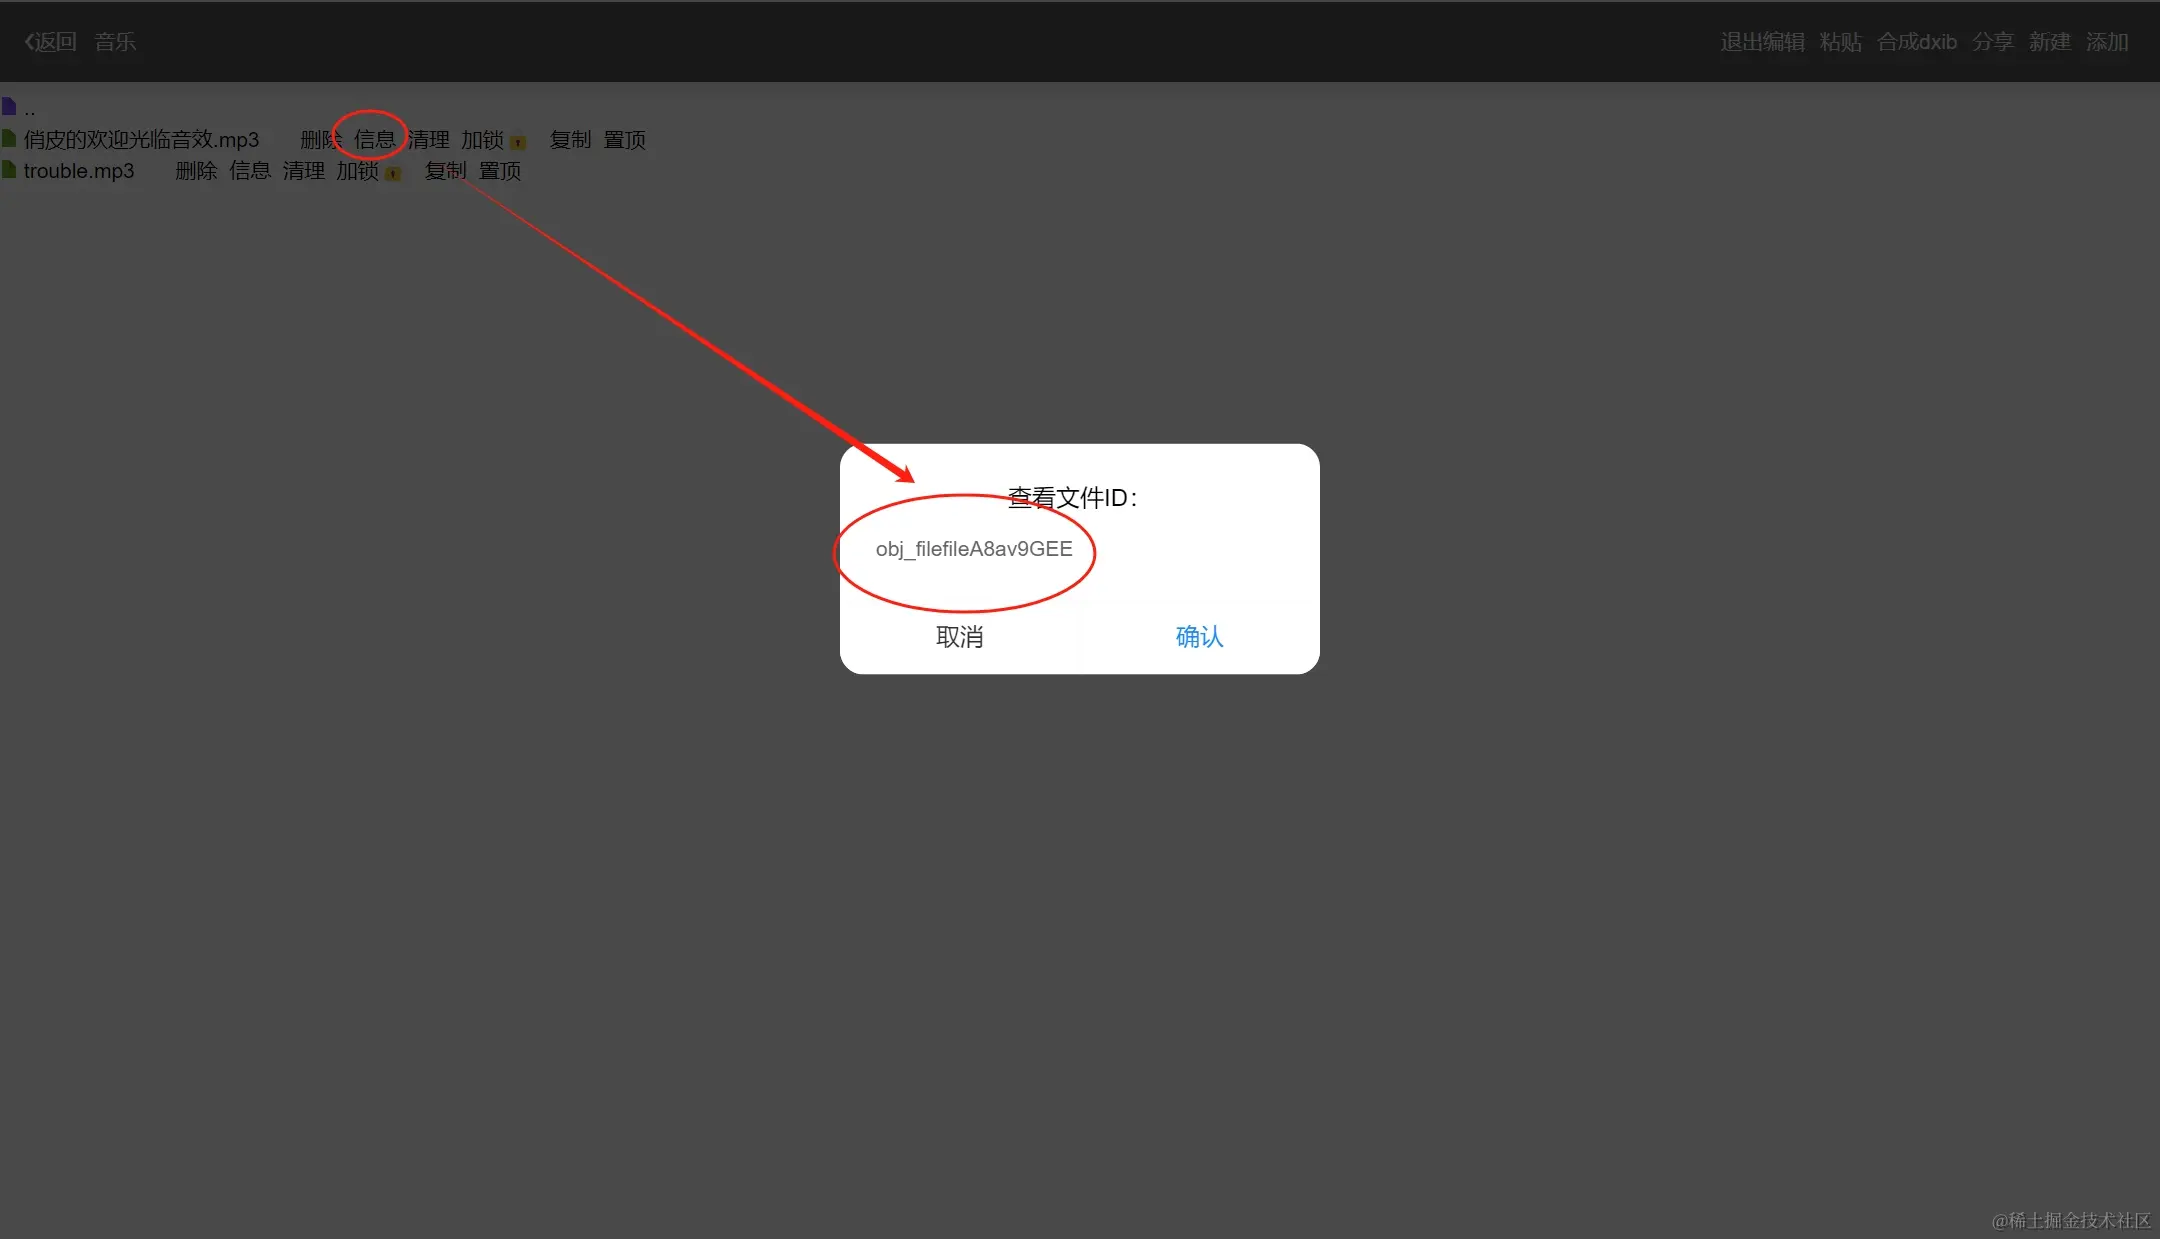Click 删除 on the trouble.mp3 row
The height and width of the screenshot is (1239, 2160).
196,171
